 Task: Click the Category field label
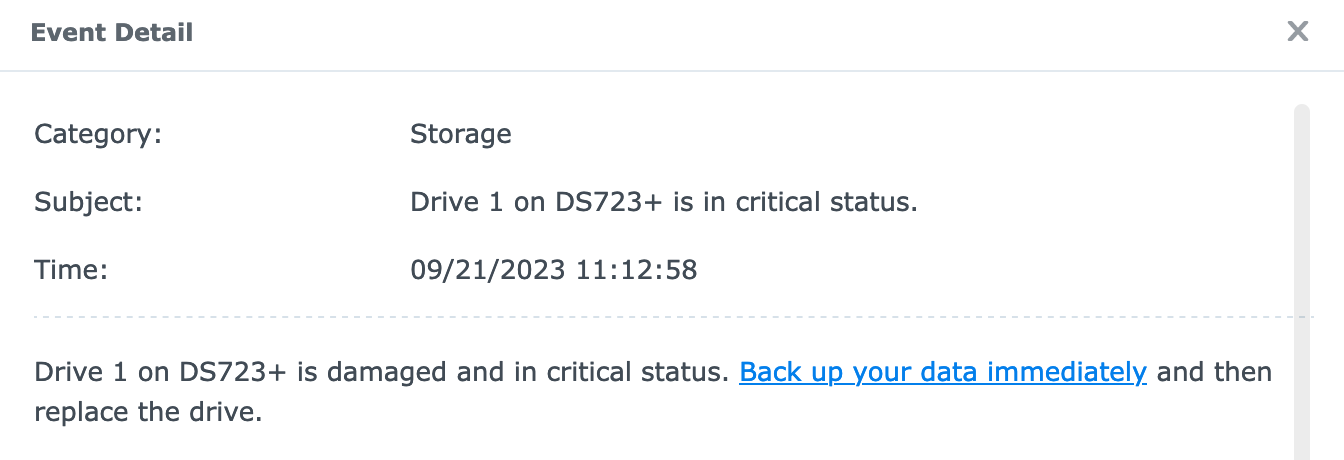click(98, 134)
